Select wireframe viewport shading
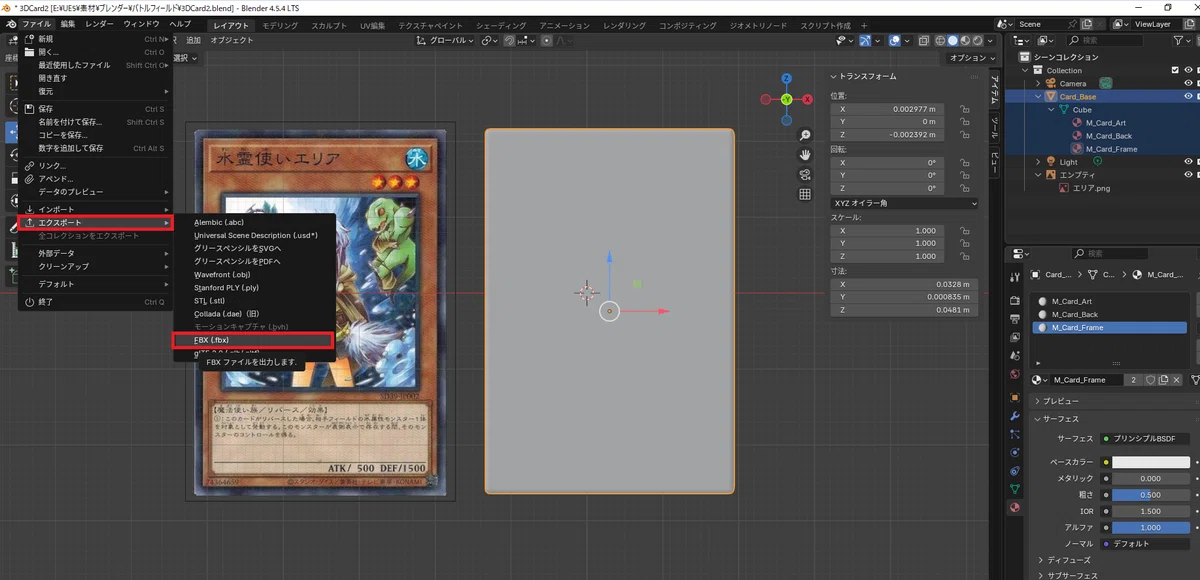This screenshot has width=1200, height=580. (941, 41)
